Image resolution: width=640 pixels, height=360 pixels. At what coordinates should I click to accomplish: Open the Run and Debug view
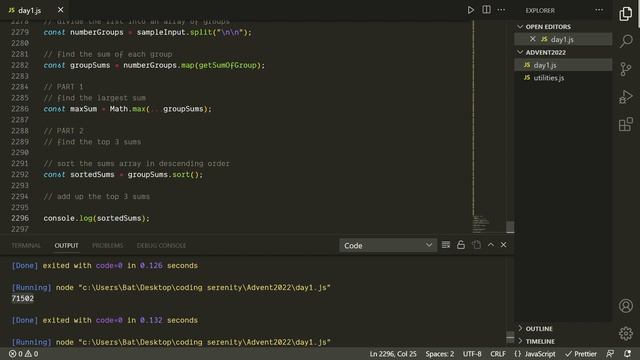(x=626, y=97)
